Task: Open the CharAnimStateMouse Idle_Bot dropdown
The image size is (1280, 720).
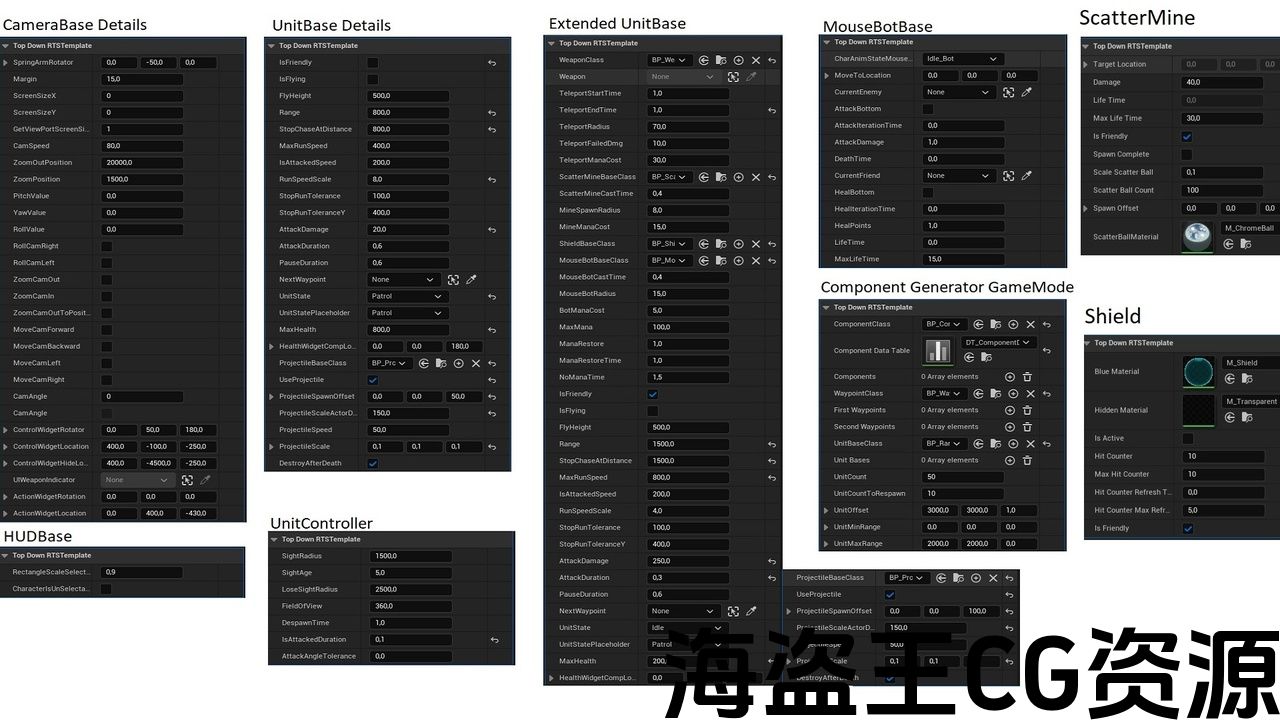Action: [961, 59]
